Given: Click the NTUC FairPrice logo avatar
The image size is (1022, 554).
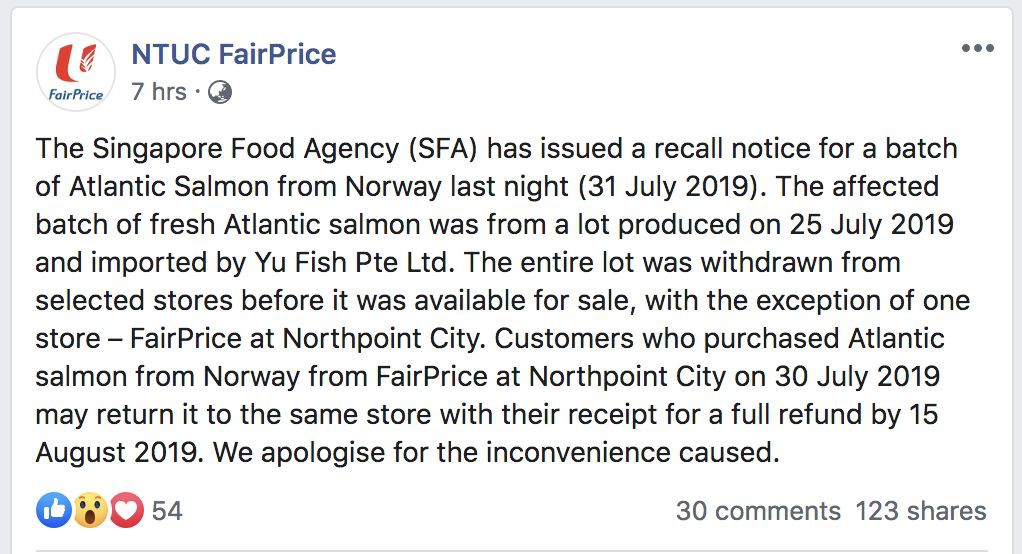Looking at the screenshot, I should click(x=76, y=72).
